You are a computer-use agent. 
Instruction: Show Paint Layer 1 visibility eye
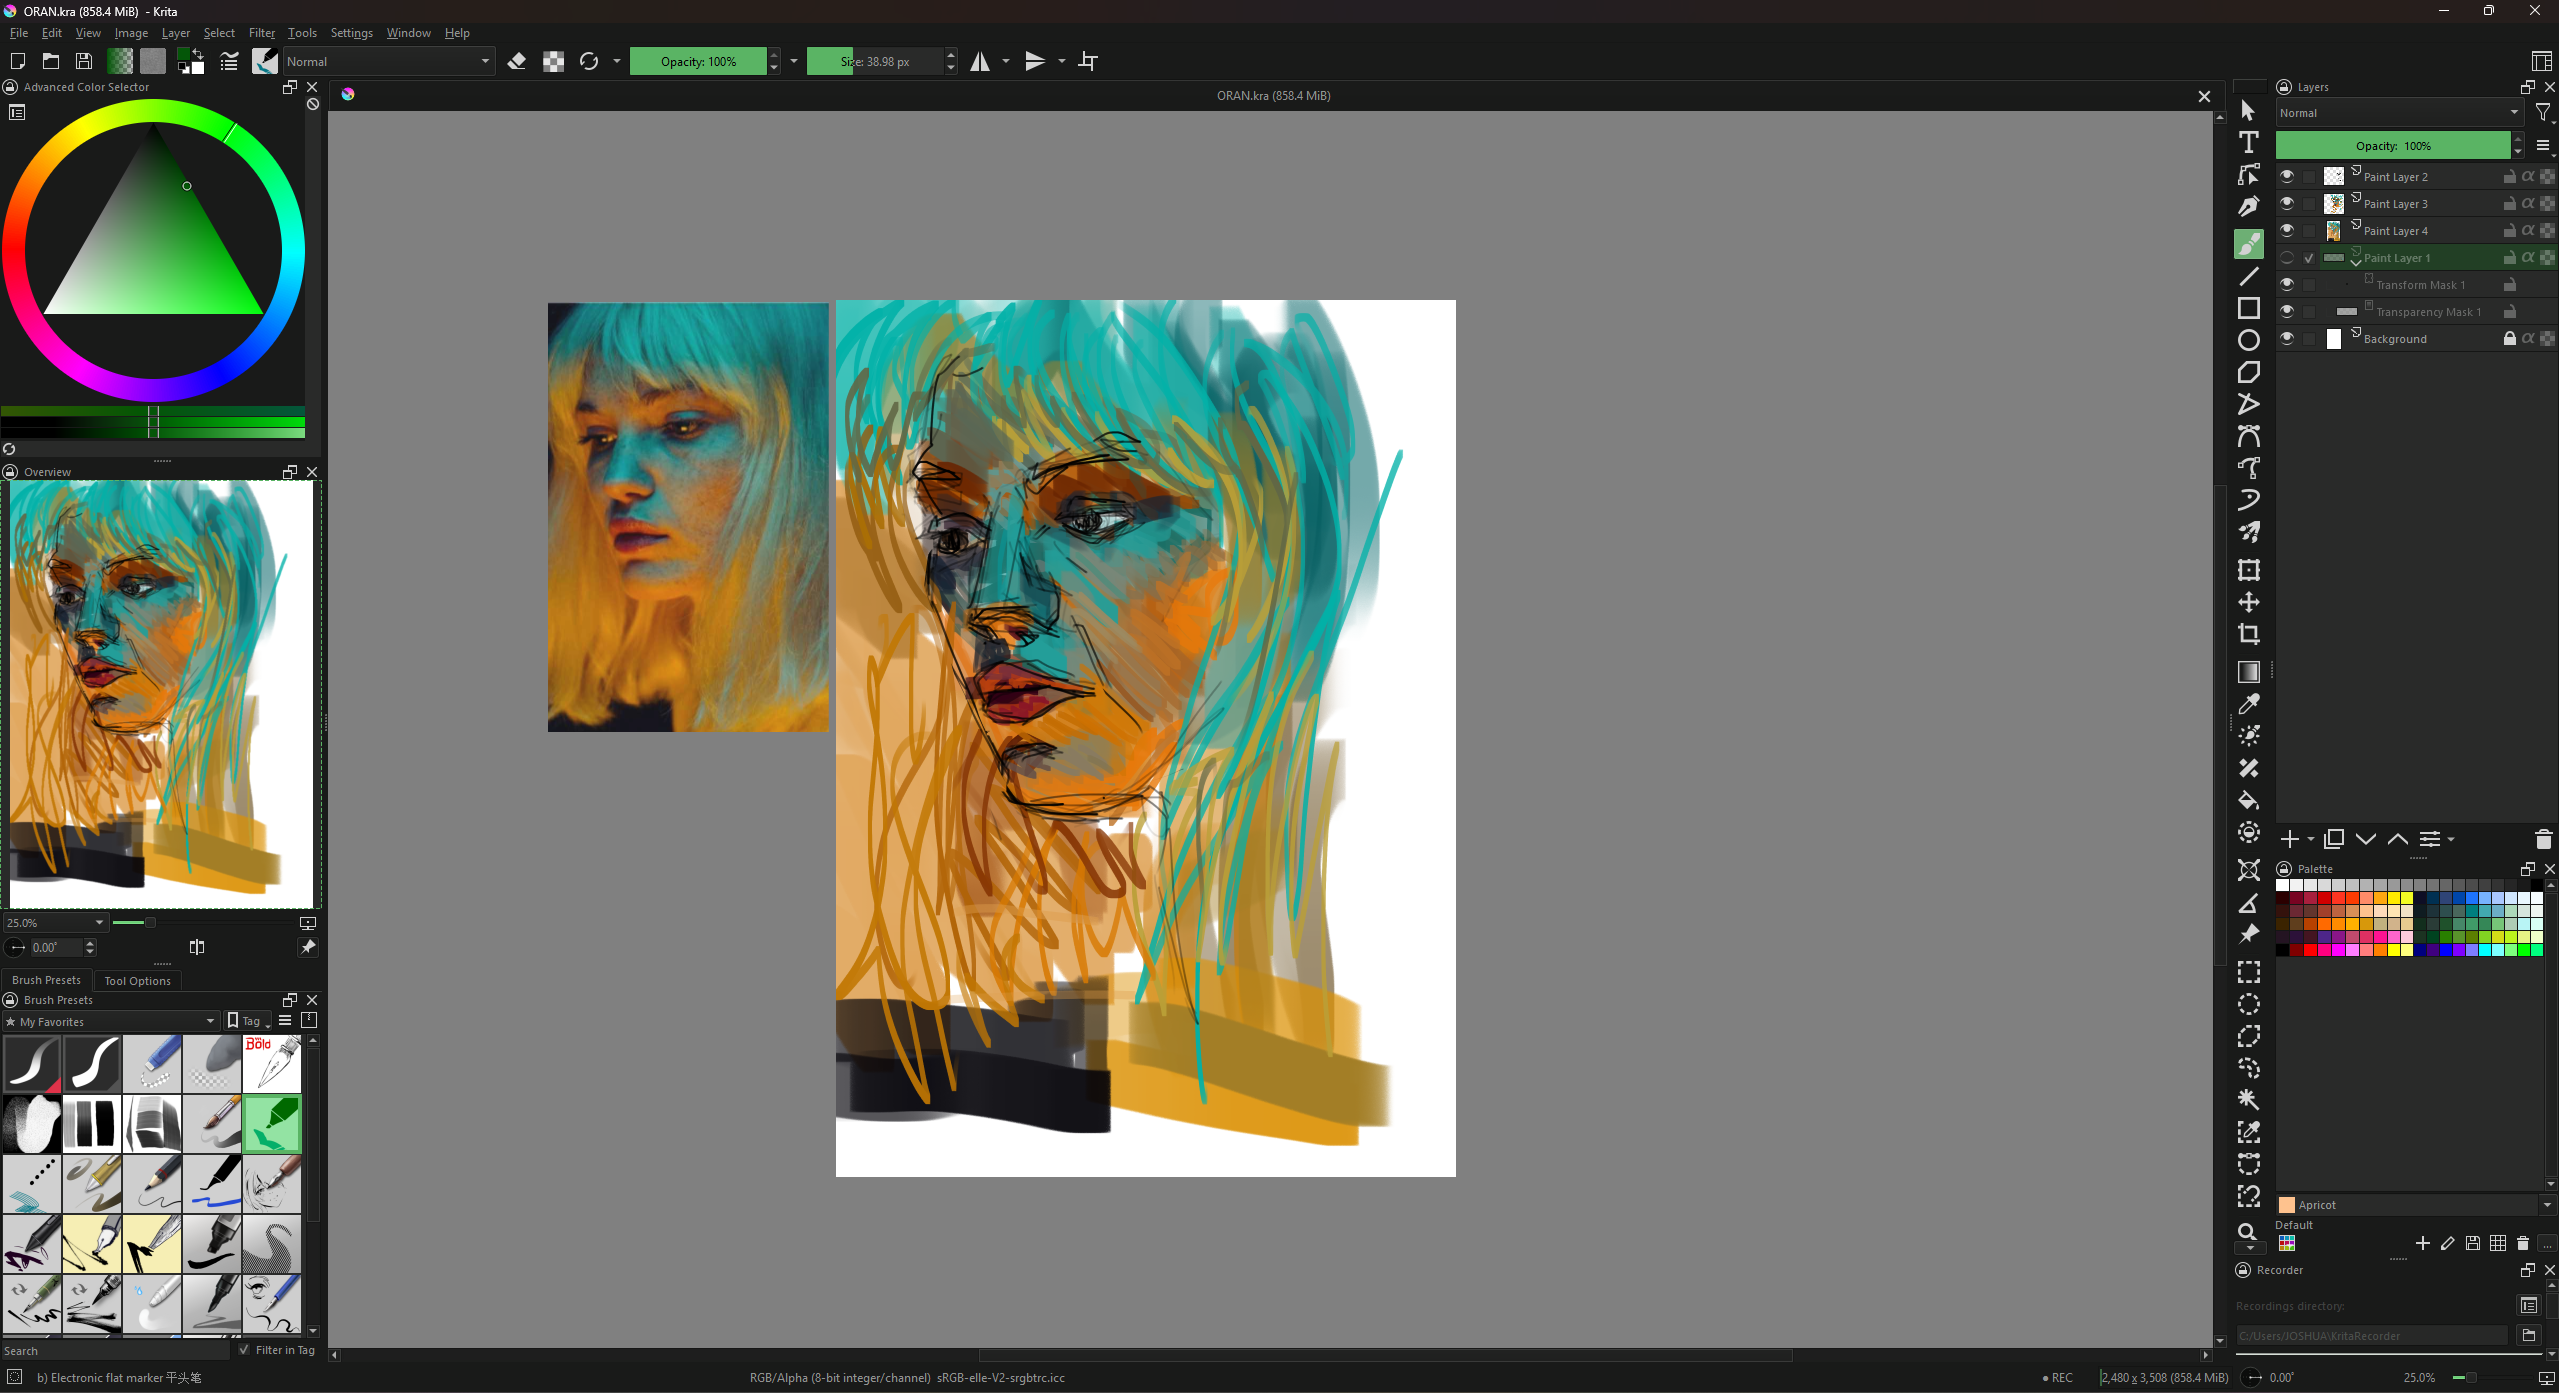click(x=2287, y=257)
